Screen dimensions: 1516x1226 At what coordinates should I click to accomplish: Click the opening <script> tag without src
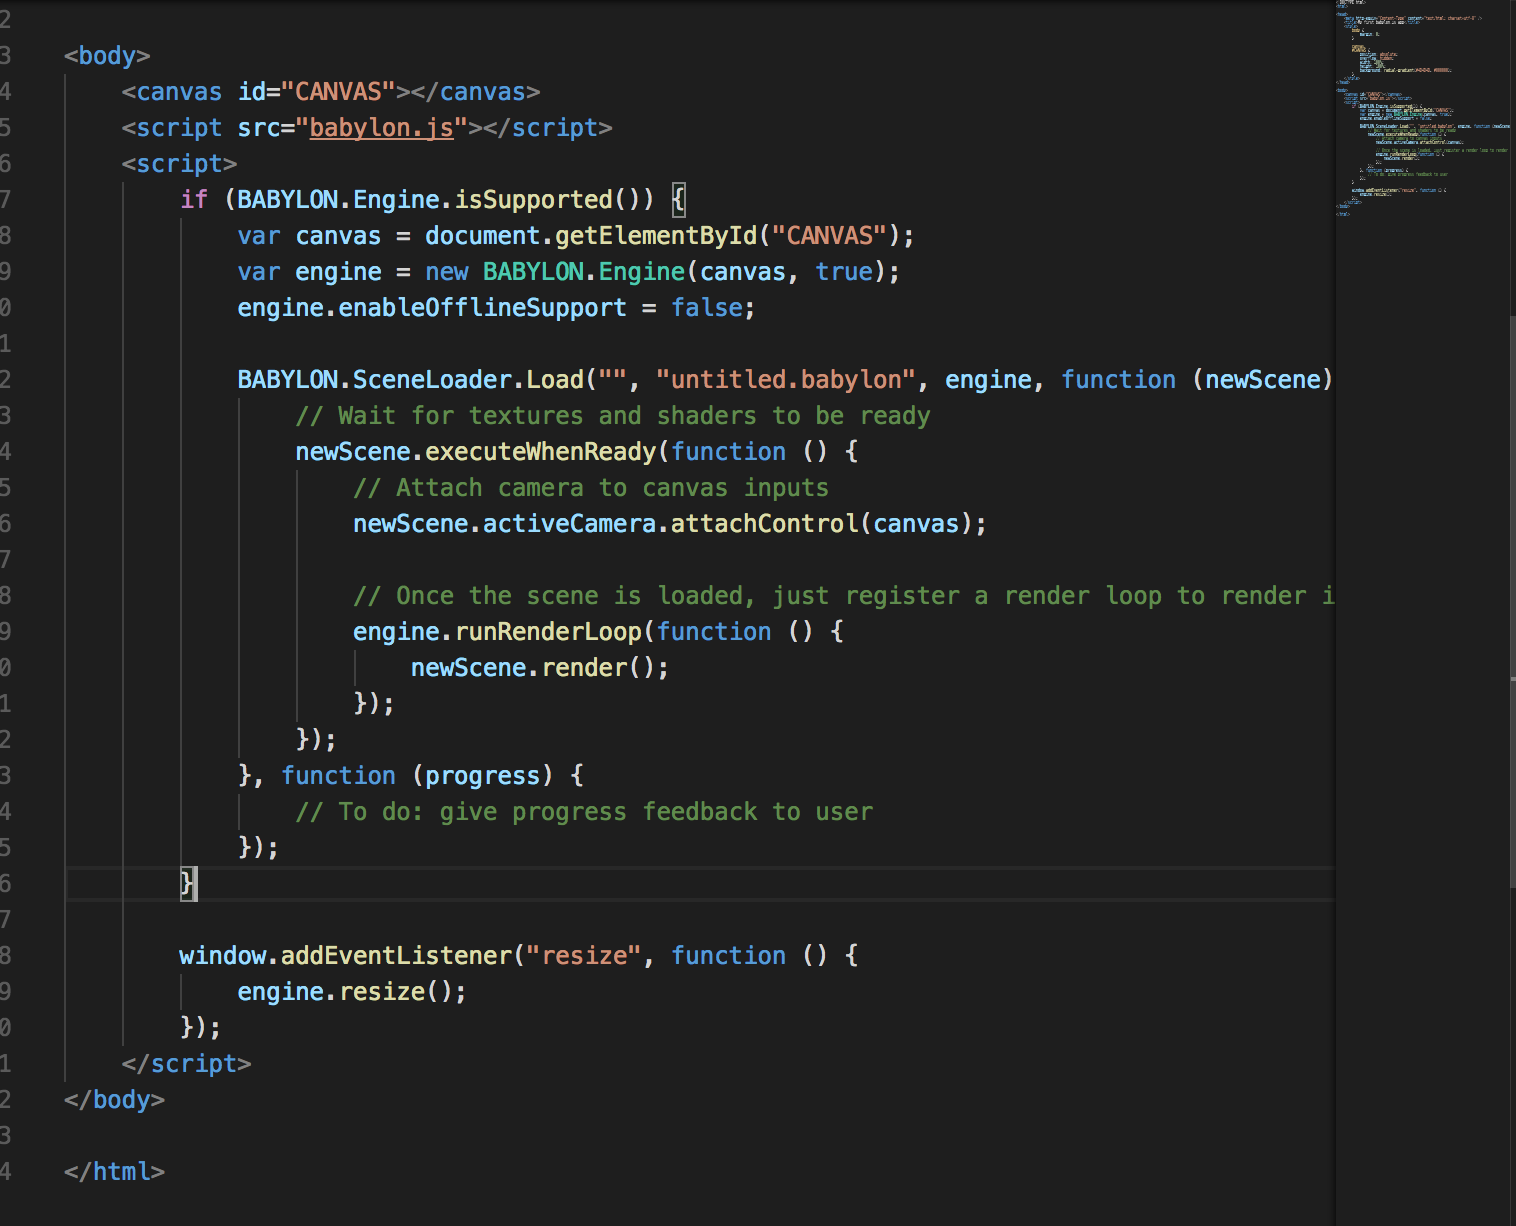coord(180,164)
